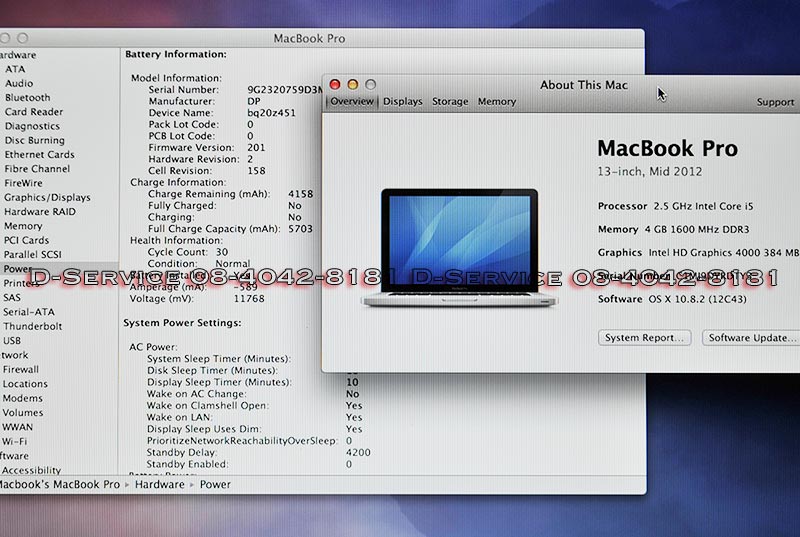Select Accessibility in the sidebar

click(31, 470)
